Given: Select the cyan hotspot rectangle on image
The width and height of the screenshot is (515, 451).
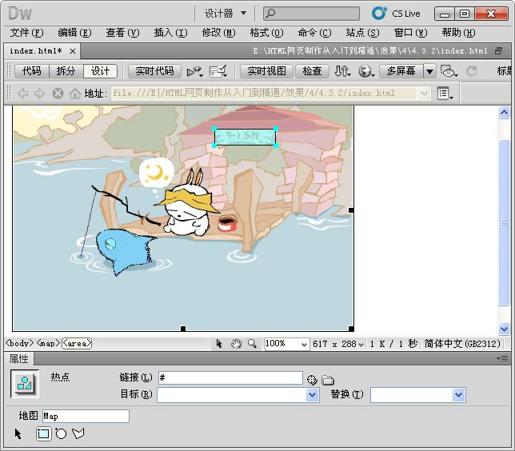Looking at the screenshot, I should coord(245,137).
